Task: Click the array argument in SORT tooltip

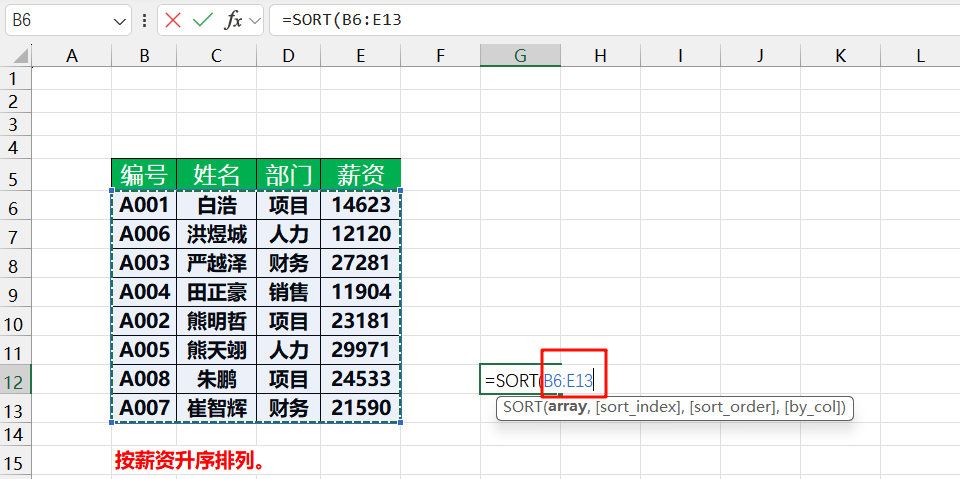Action: (x=567, y=407)
